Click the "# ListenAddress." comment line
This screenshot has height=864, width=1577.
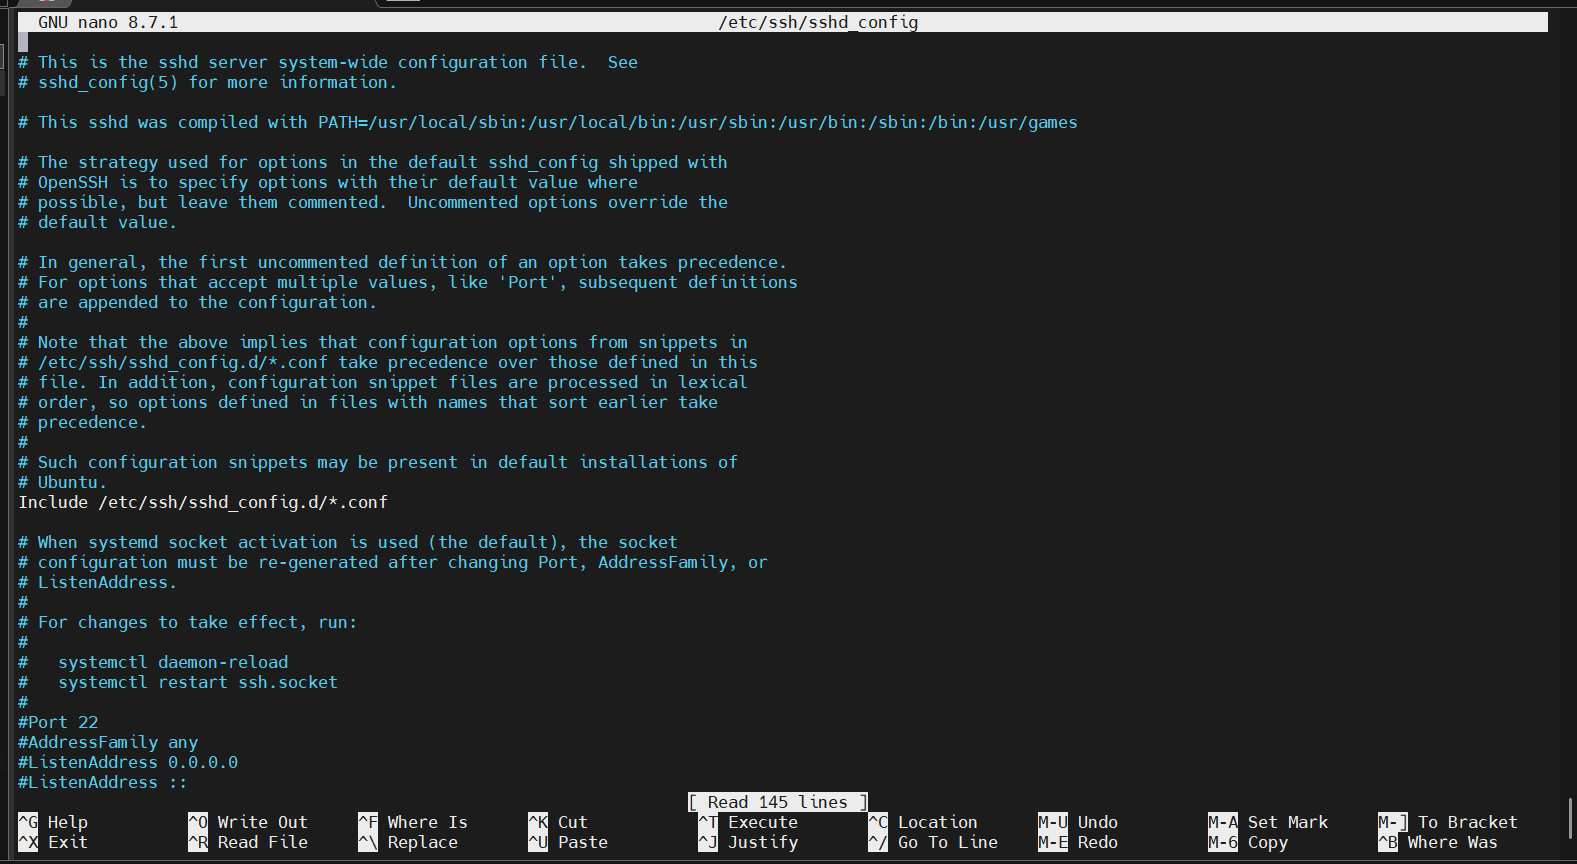(97, 582)
